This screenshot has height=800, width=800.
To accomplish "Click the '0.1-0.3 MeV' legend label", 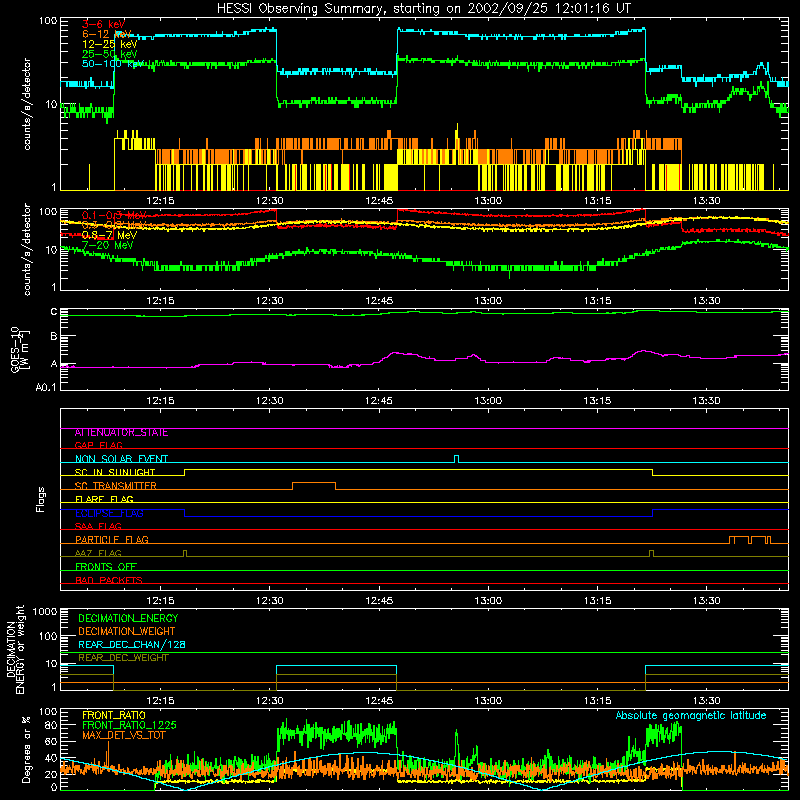I will coord(114,215).
